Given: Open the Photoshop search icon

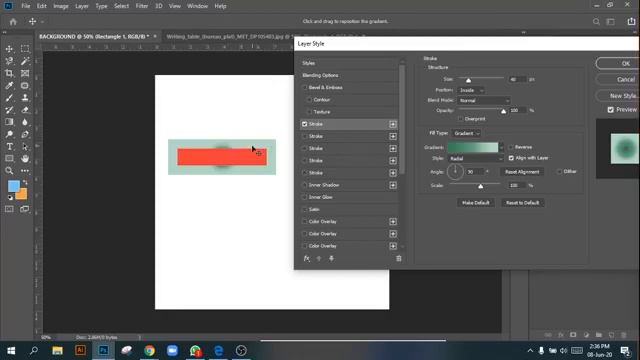Looking at the screenshot, I should click(x=596, y=22).
